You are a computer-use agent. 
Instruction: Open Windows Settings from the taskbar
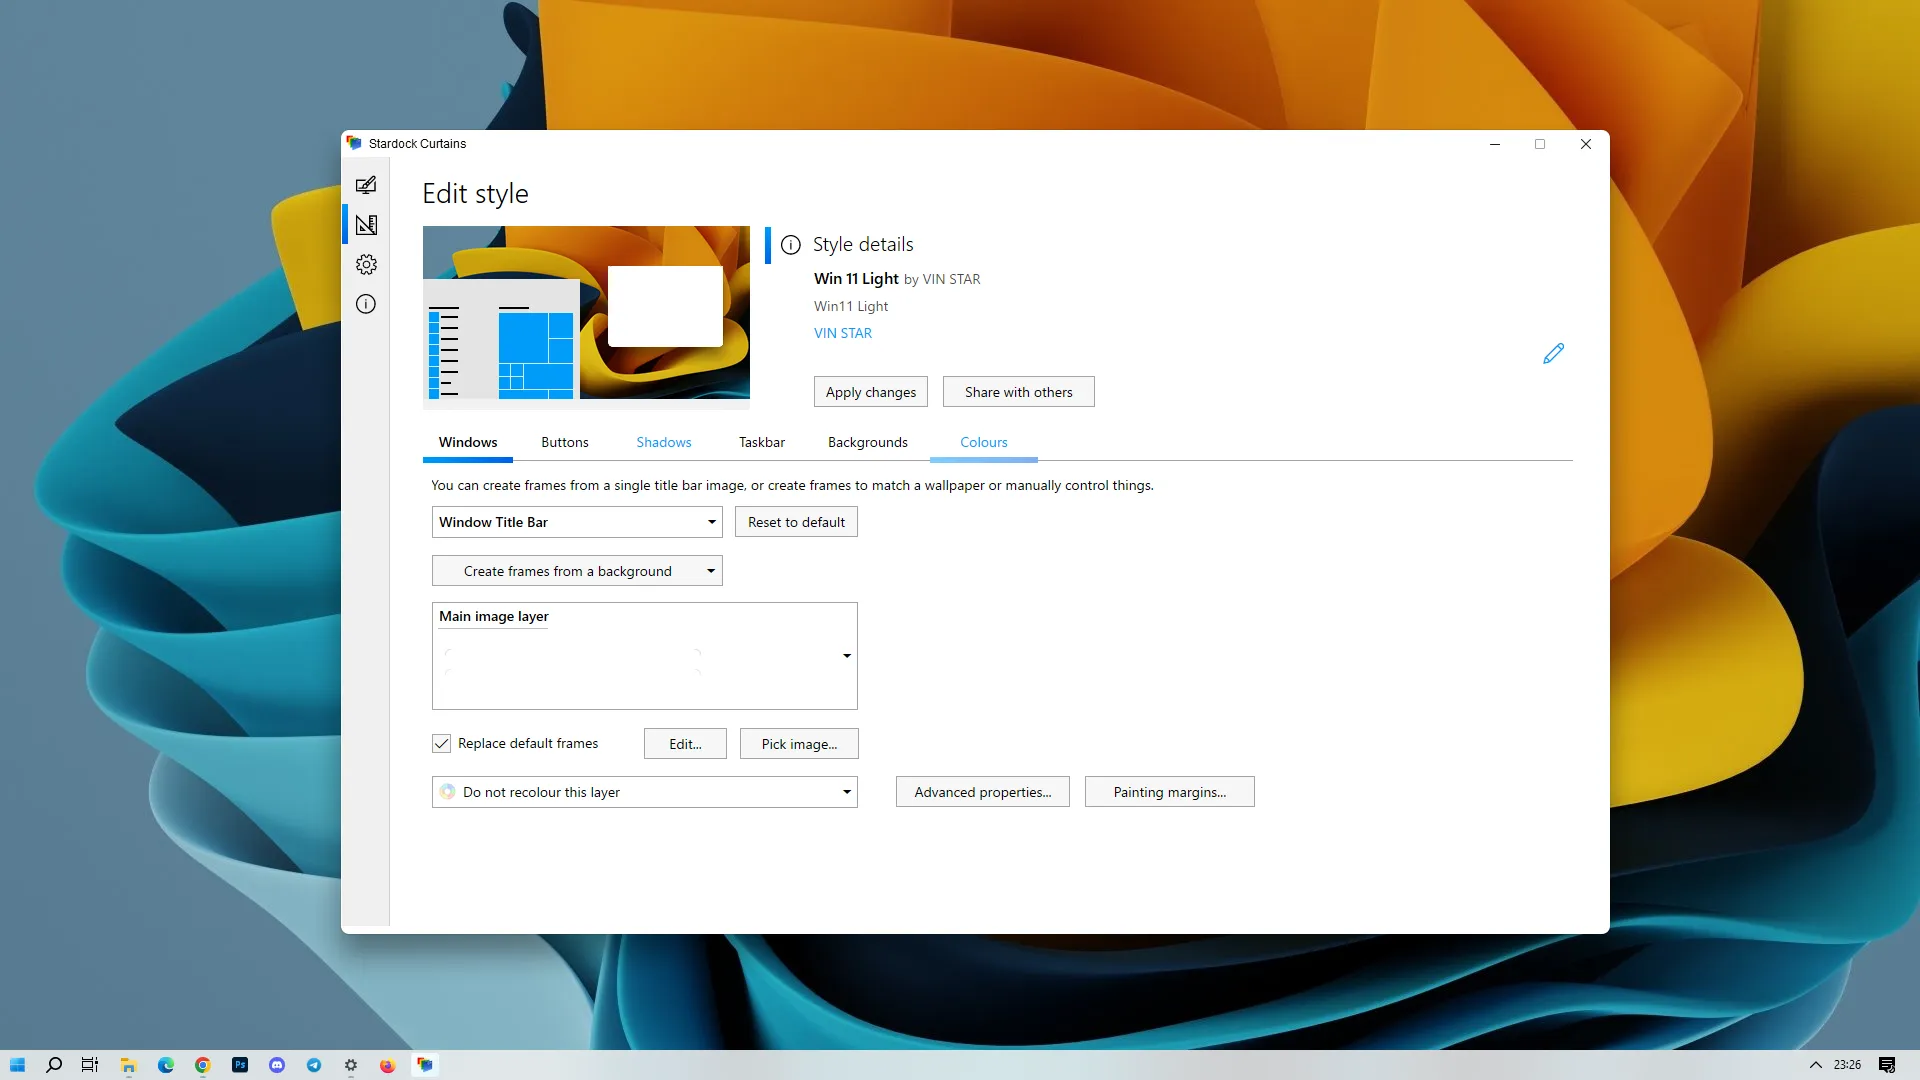coord(351,1065)
